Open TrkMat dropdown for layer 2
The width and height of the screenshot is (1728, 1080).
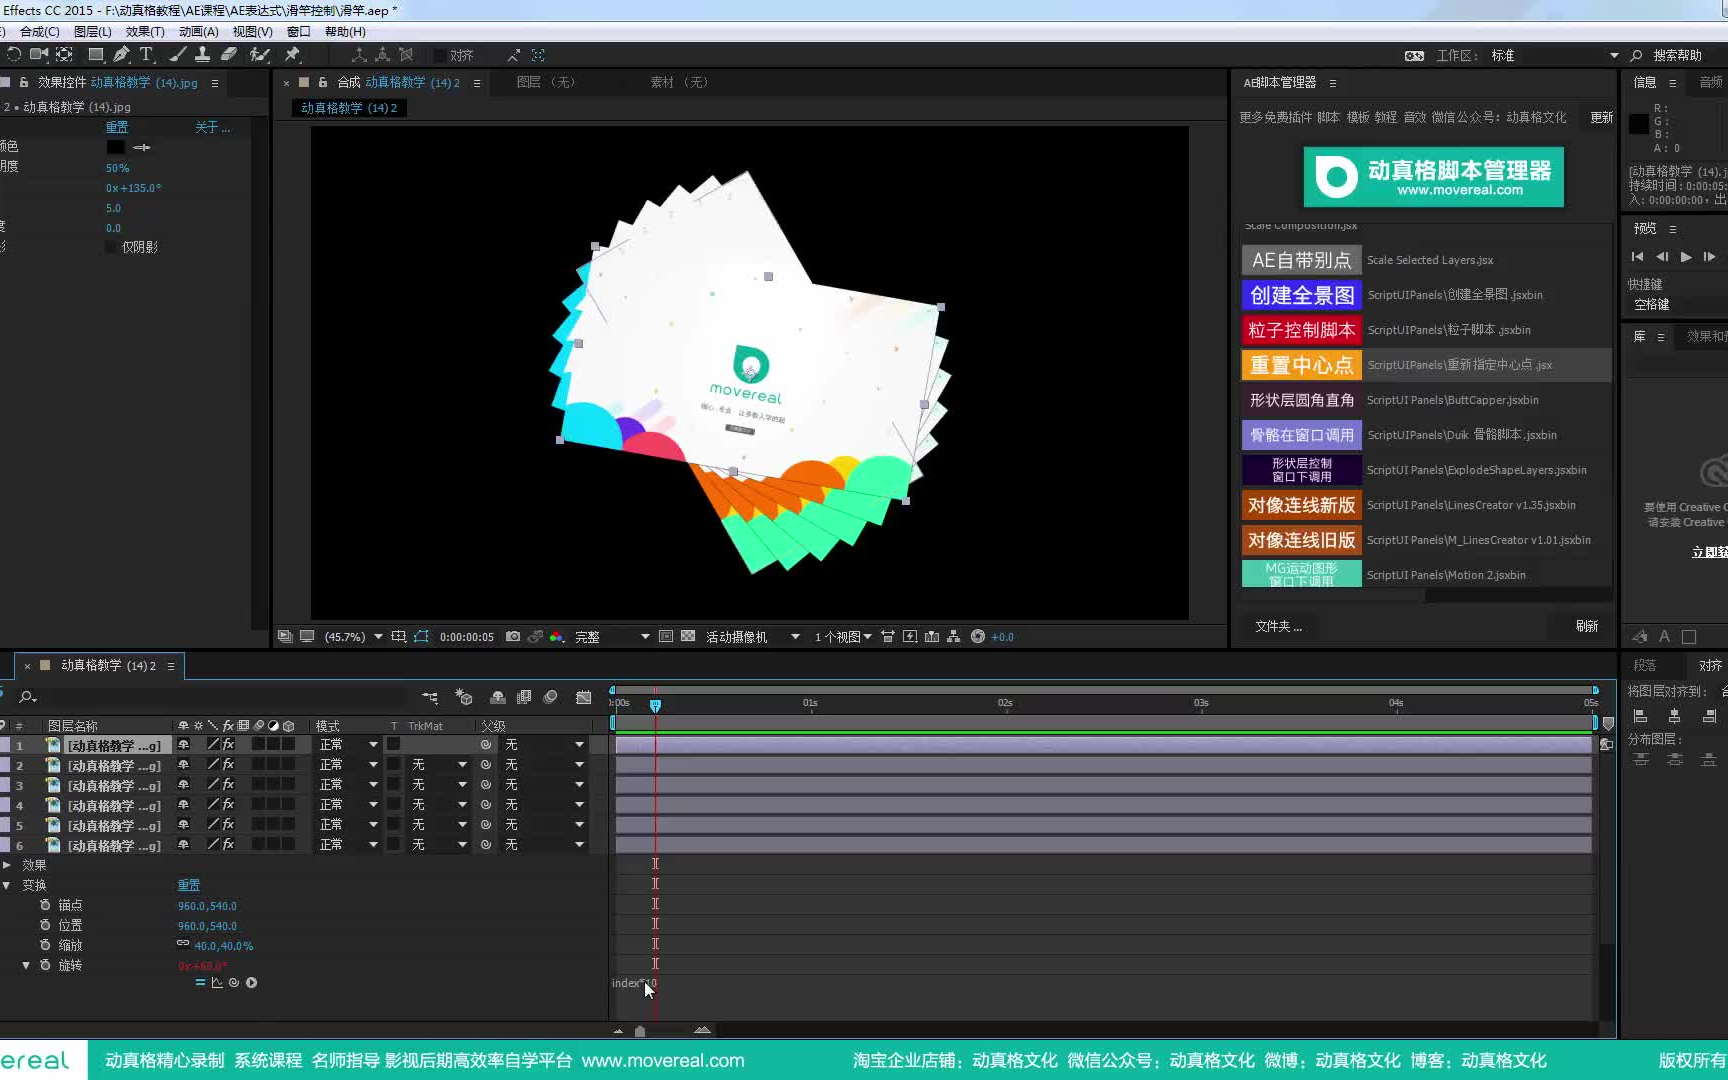pyautogui.click(x=438, y=765)
